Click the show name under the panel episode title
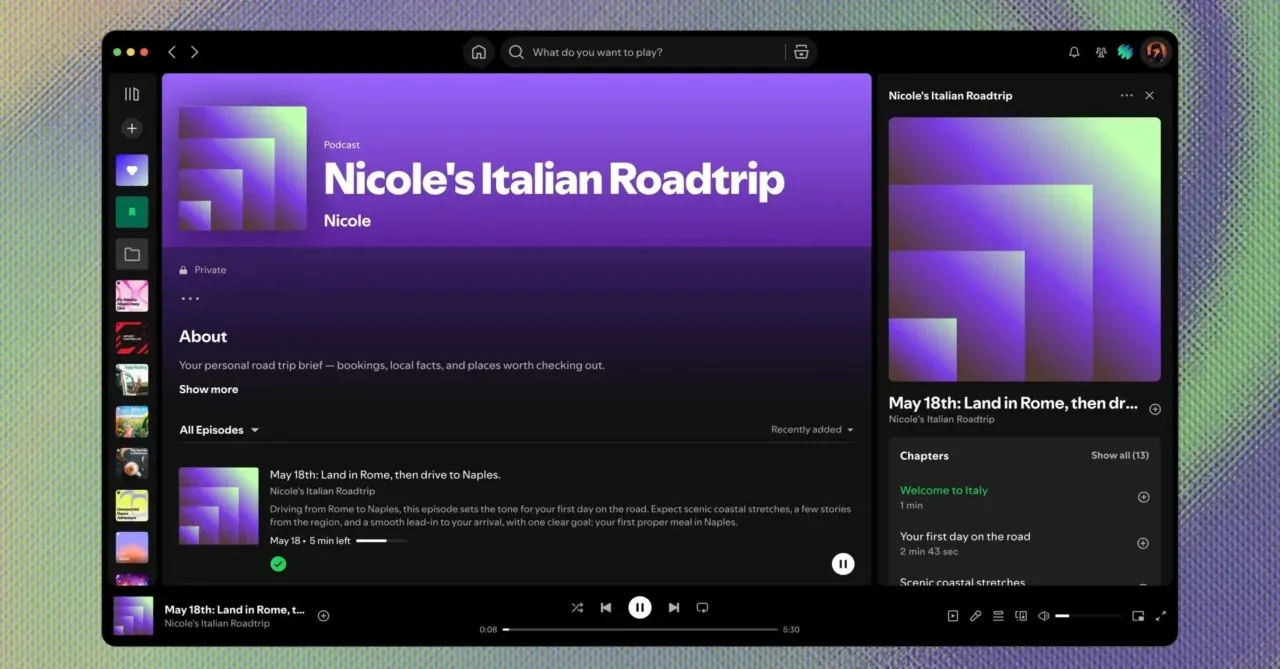Image resolution: width=1280 pixels, height=669 pixels. [x=941, y=419]
